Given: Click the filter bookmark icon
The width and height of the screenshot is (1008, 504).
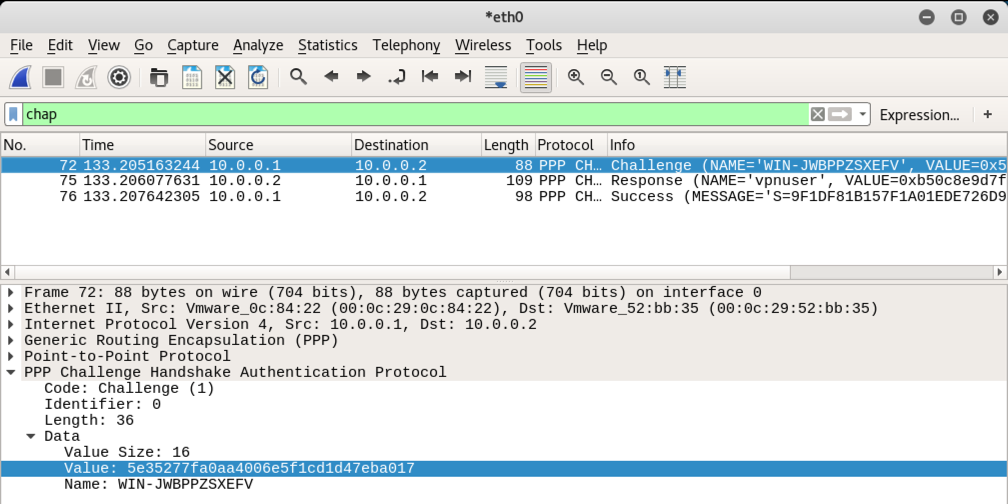Looking at the screenshot, I should [x=14, y=114].
